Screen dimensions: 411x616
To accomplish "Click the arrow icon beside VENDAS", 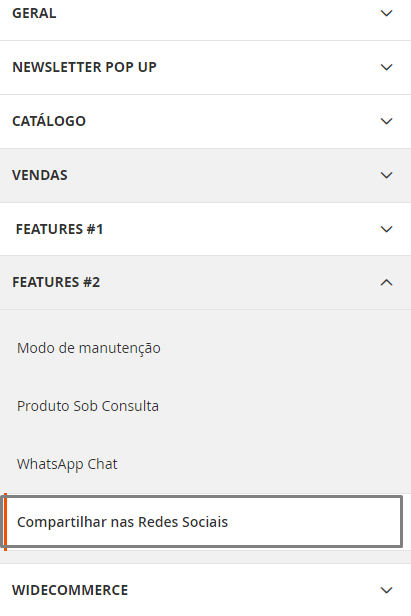I will [x=387, y=175].
